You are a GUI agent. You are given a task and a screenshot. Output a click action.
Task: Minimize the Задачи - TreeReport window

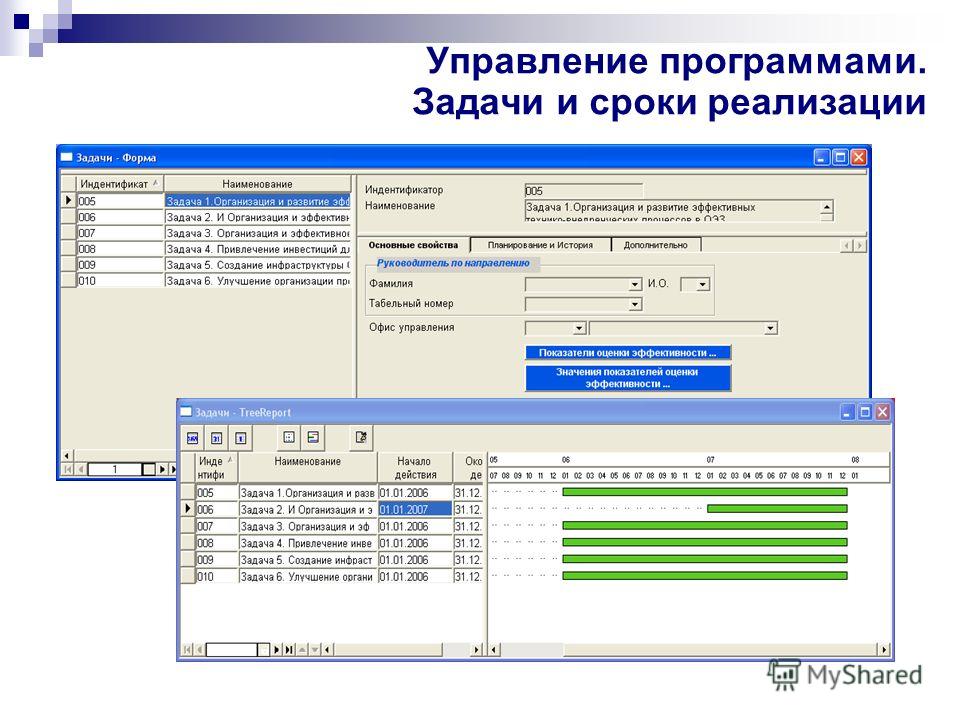point(847,412)
